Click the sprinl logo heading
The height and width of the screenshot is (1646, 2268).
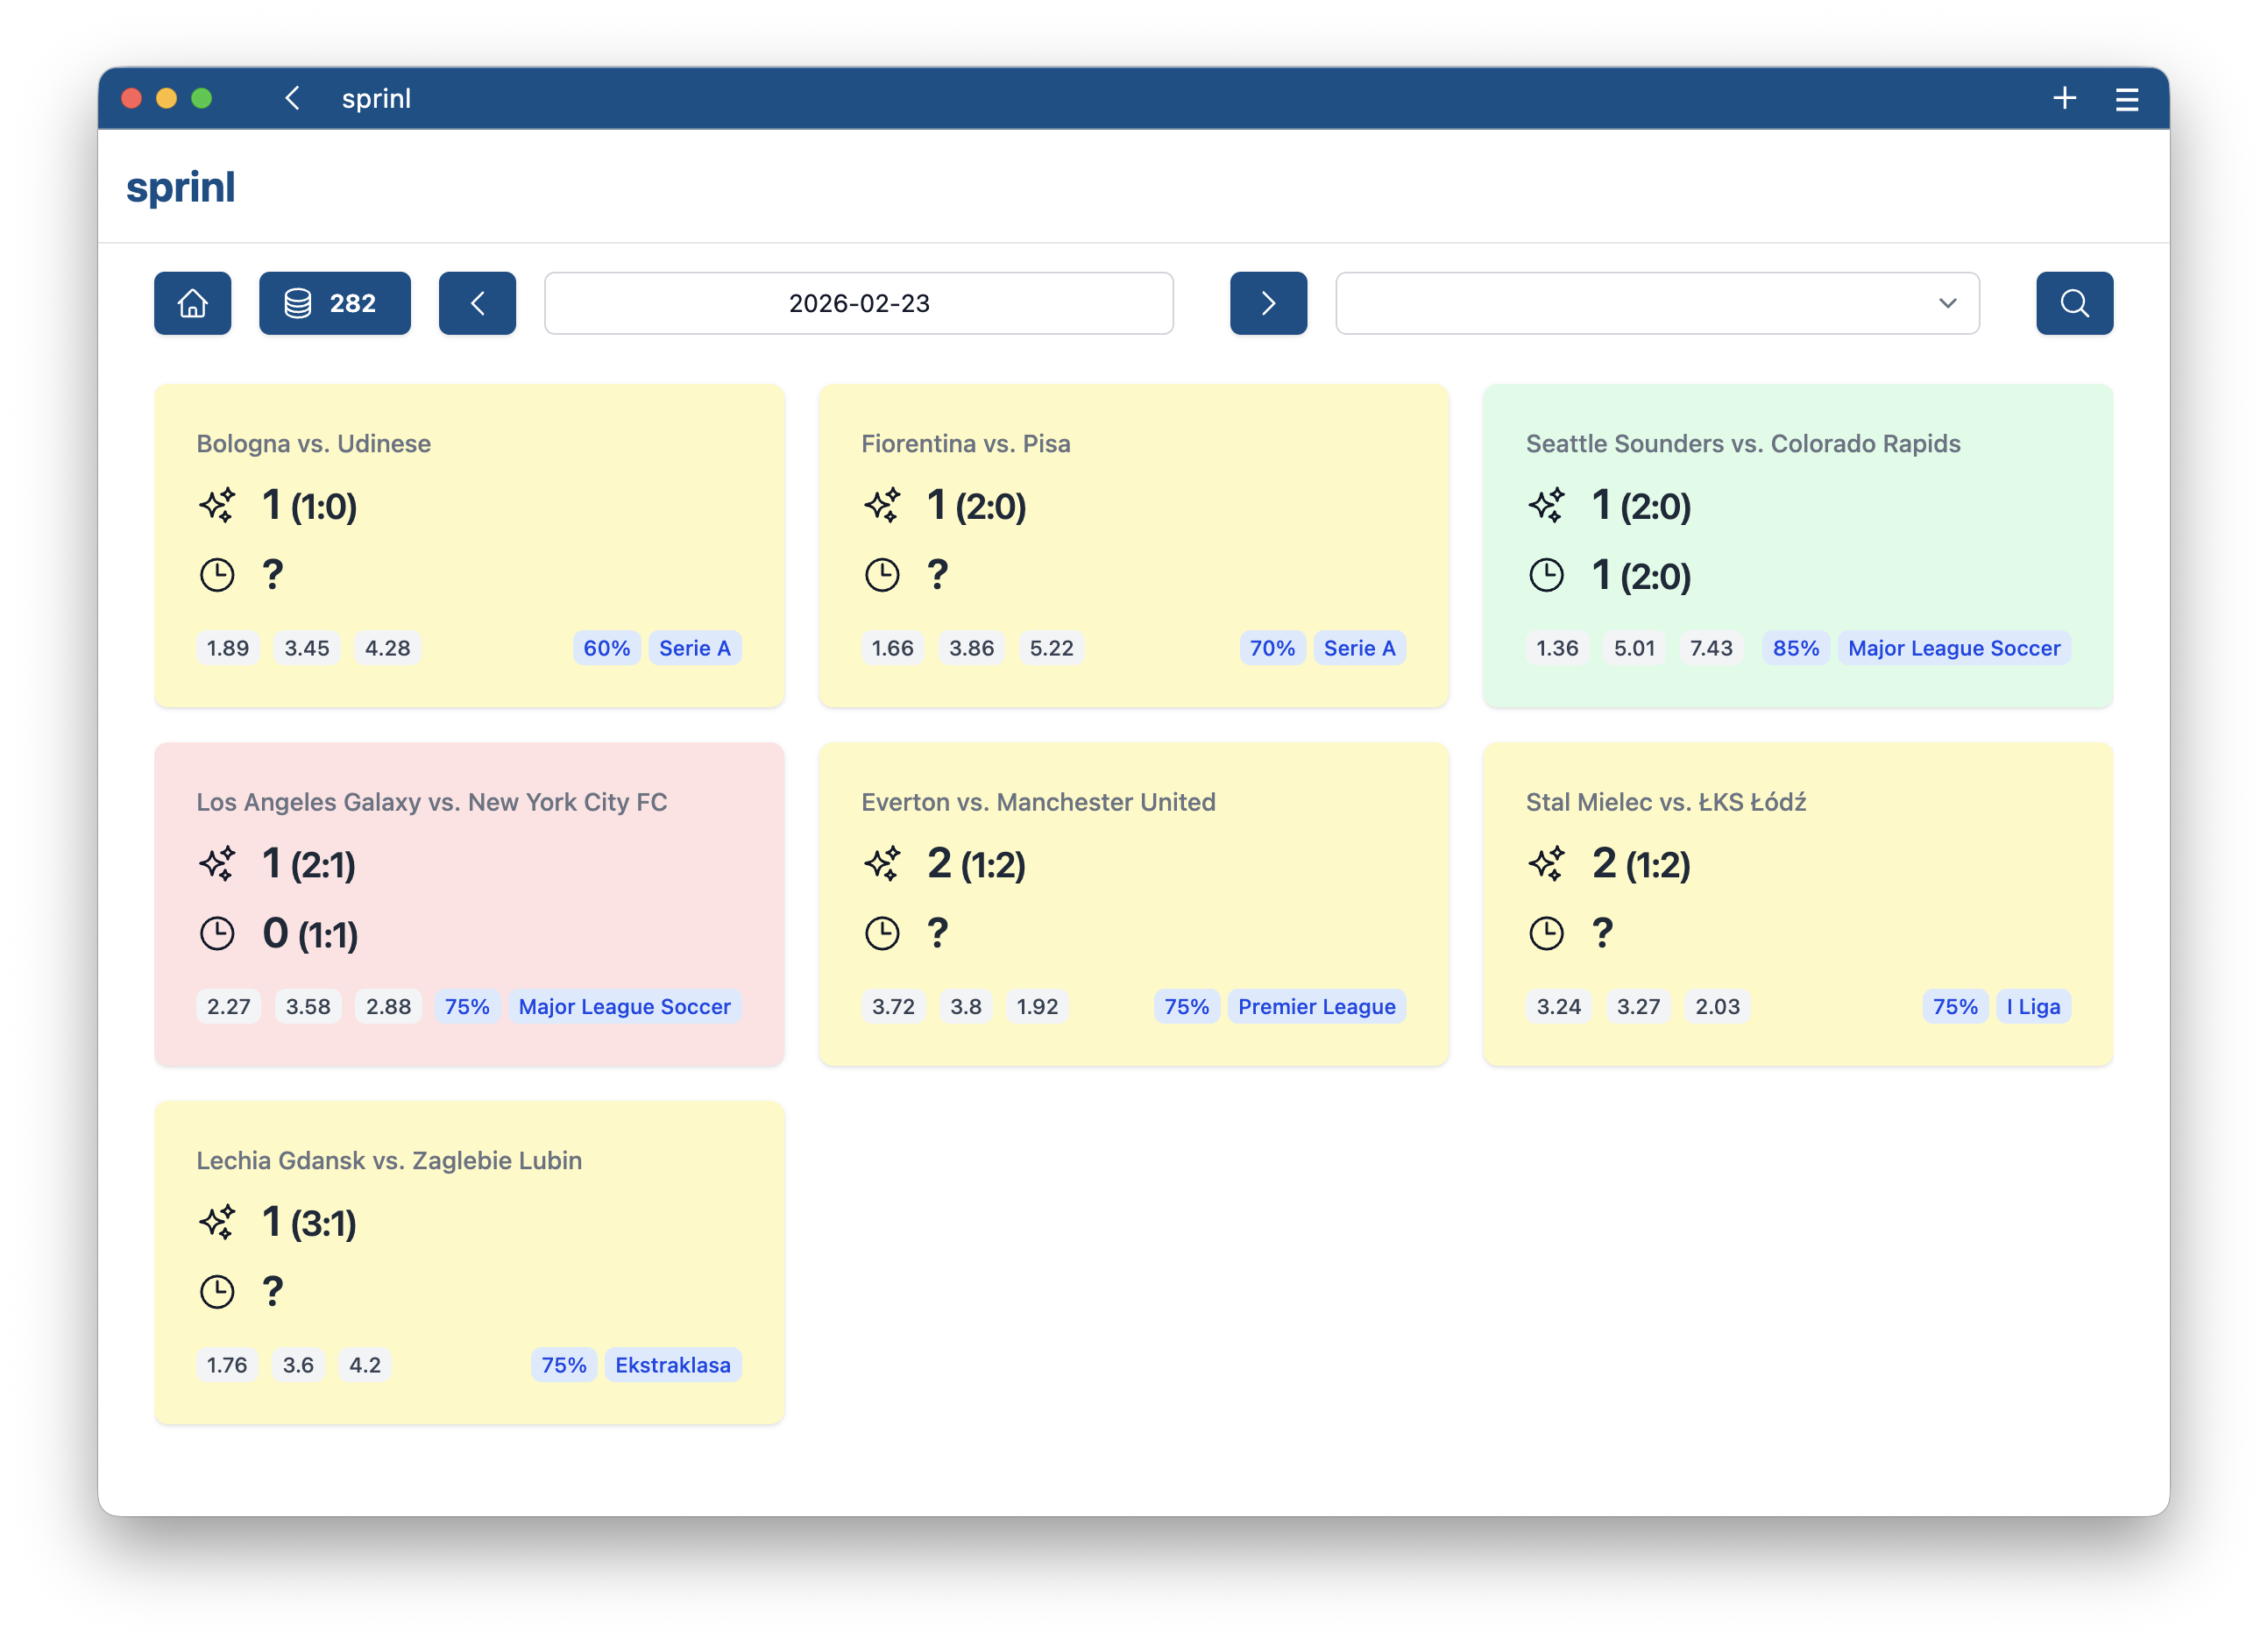click(x=181, y=188)
